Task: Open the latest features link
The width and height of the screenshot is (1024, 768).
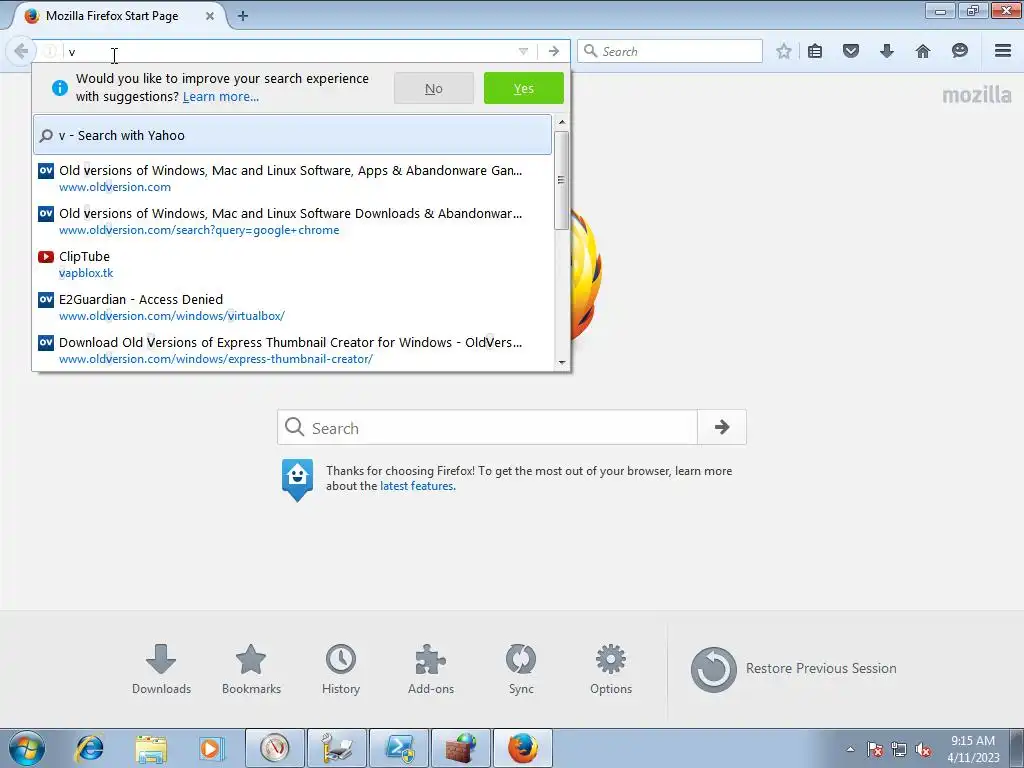Action: (417, 487)
